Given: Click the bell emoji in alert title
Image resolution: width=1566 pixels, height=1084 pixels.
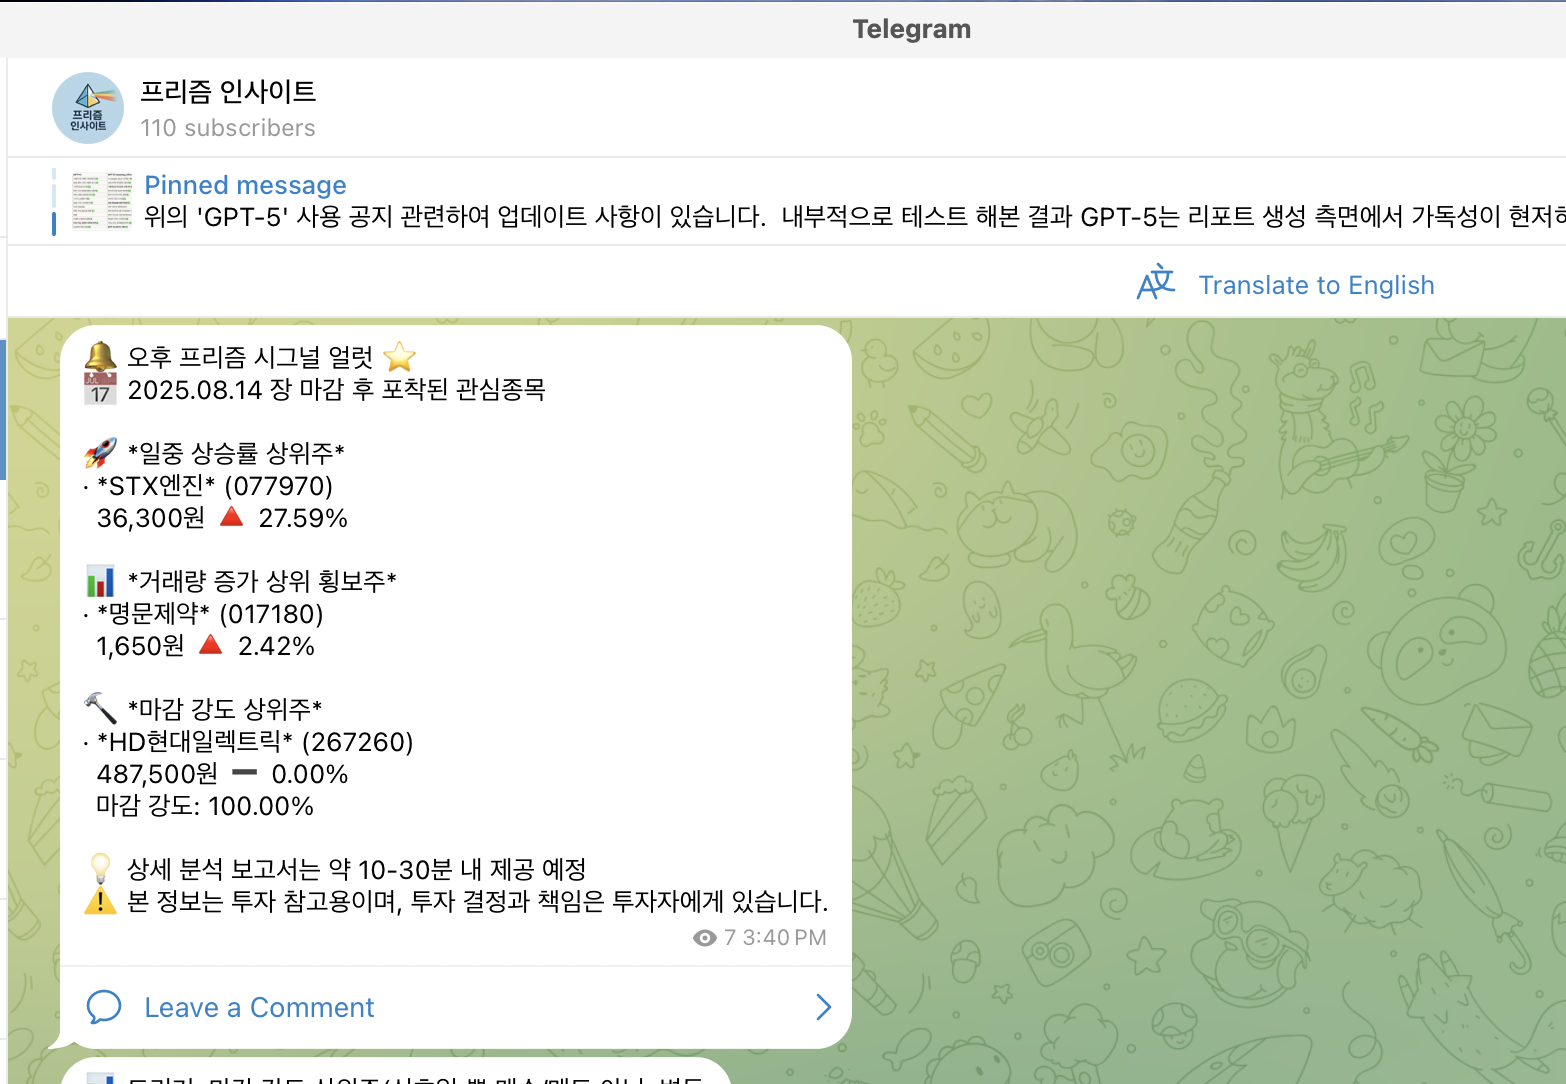Looking at the screenshot, I should (x=100, y=357).
